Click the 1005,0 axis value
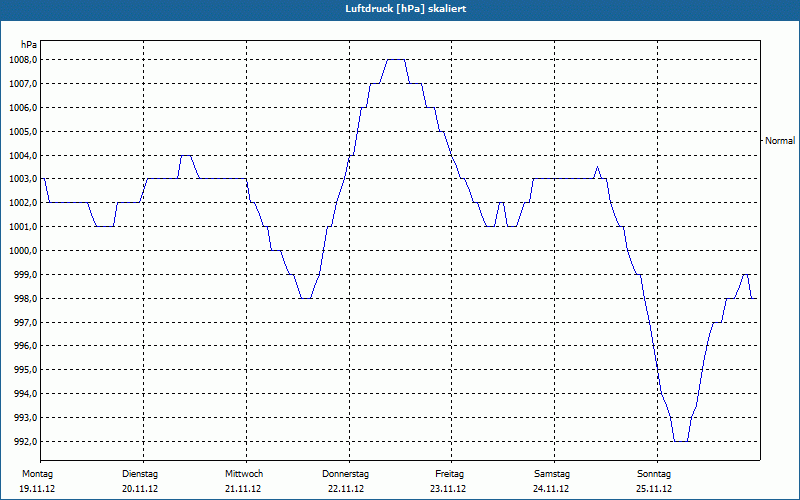The height and width of the screenshot is (500, 800). point(23,132)
